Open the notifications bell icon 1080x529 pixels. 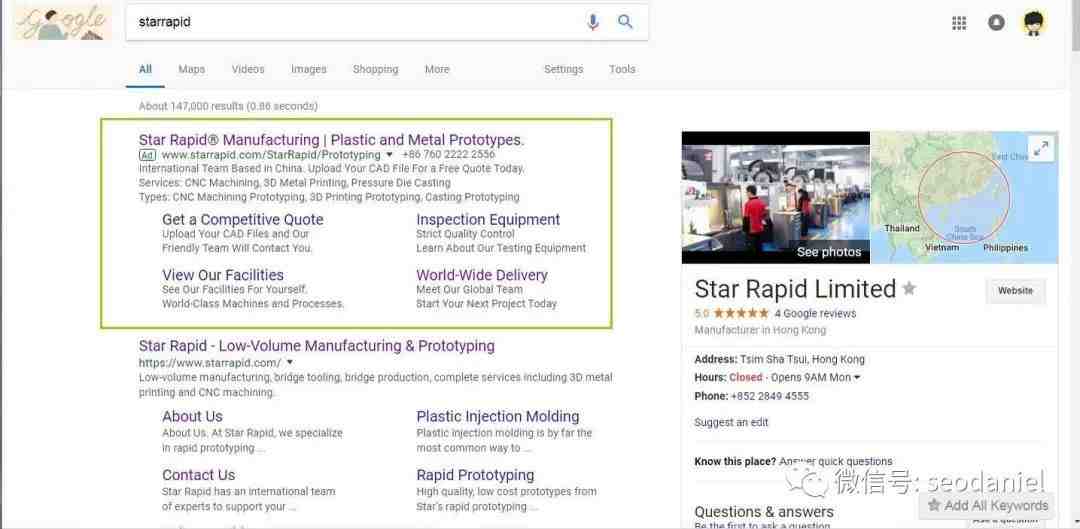[996, 23]
